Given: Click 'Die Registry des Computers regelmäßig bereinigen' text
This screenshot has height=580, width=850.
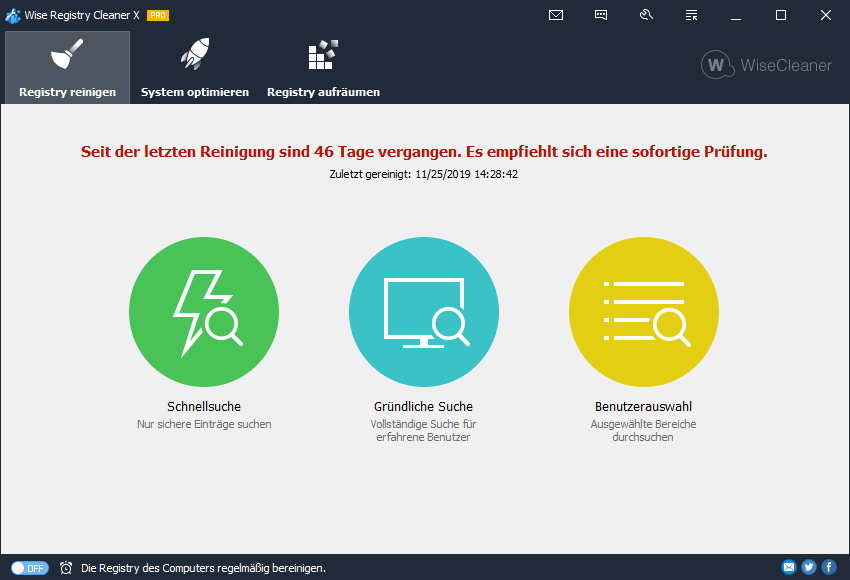Looking at the screenshot, I should click(x=203, y=568).
